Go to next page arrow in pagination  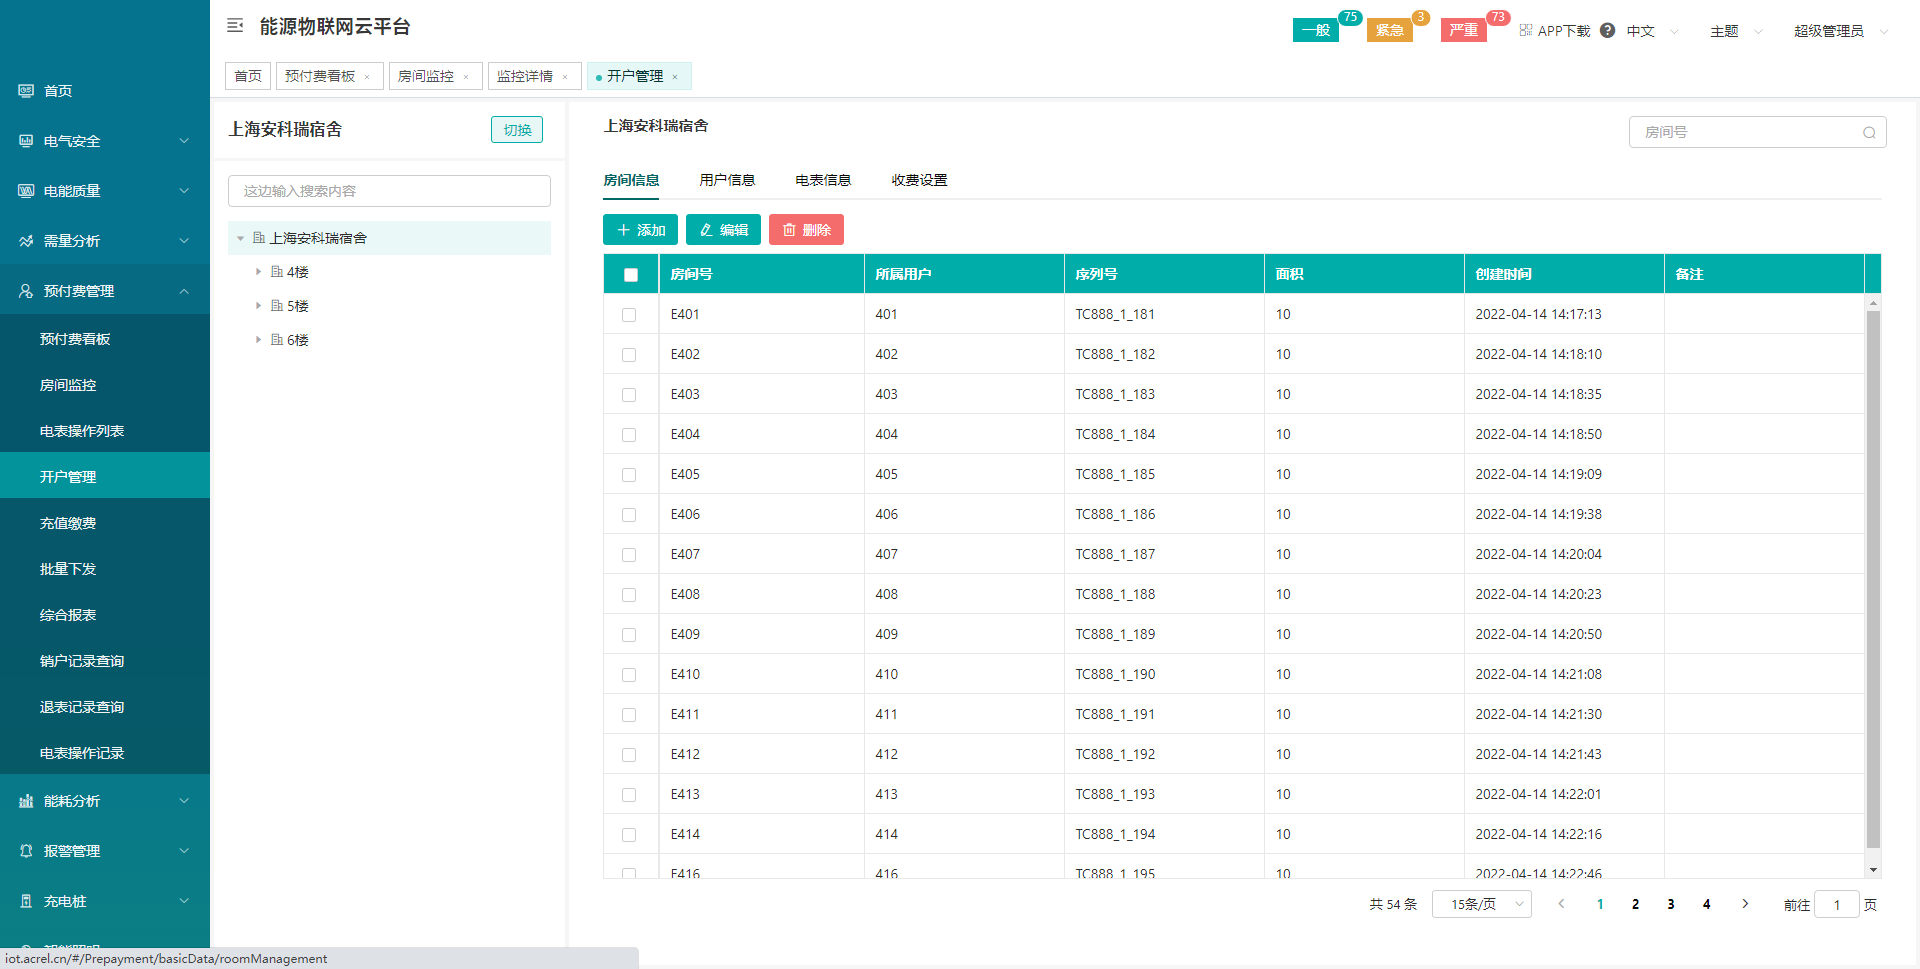click(x=1745, y=904)
